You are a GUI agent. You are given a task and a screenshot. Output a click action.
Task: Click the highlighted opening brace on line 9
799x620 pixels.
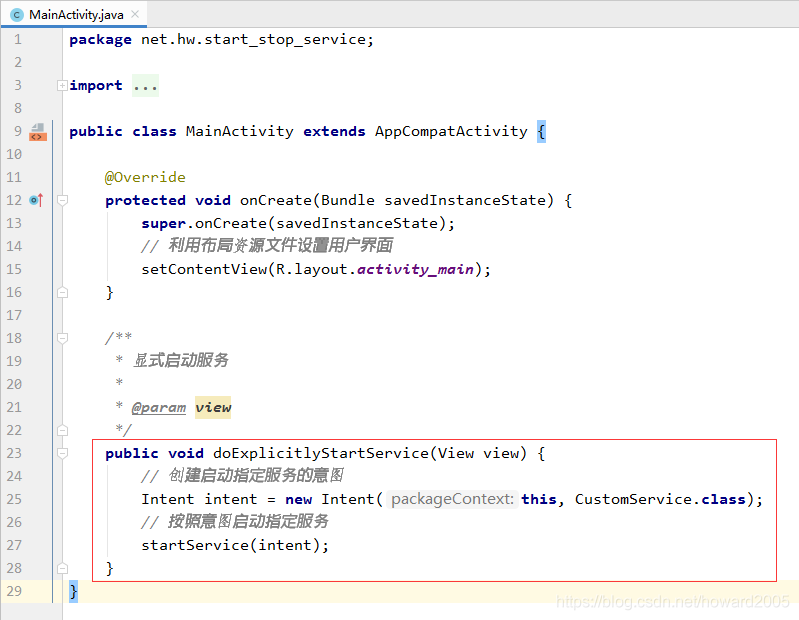[541, 131]
